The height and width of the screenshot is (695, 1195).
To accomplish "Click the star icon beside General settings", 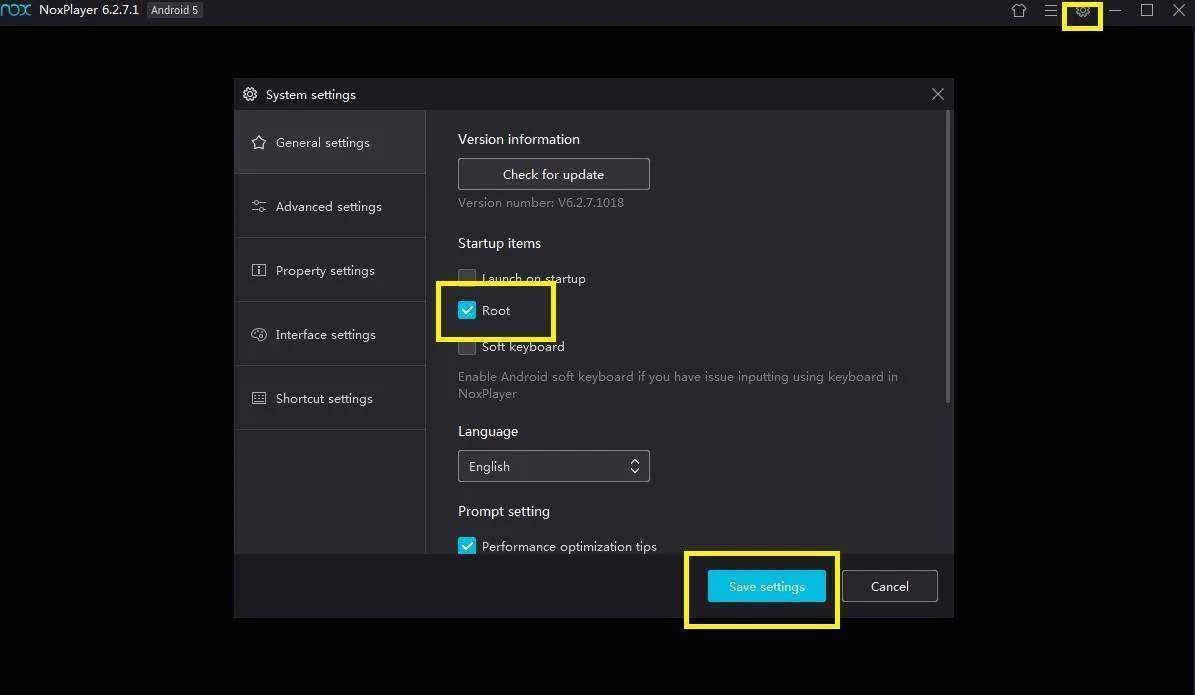I will tap(259, 143).
